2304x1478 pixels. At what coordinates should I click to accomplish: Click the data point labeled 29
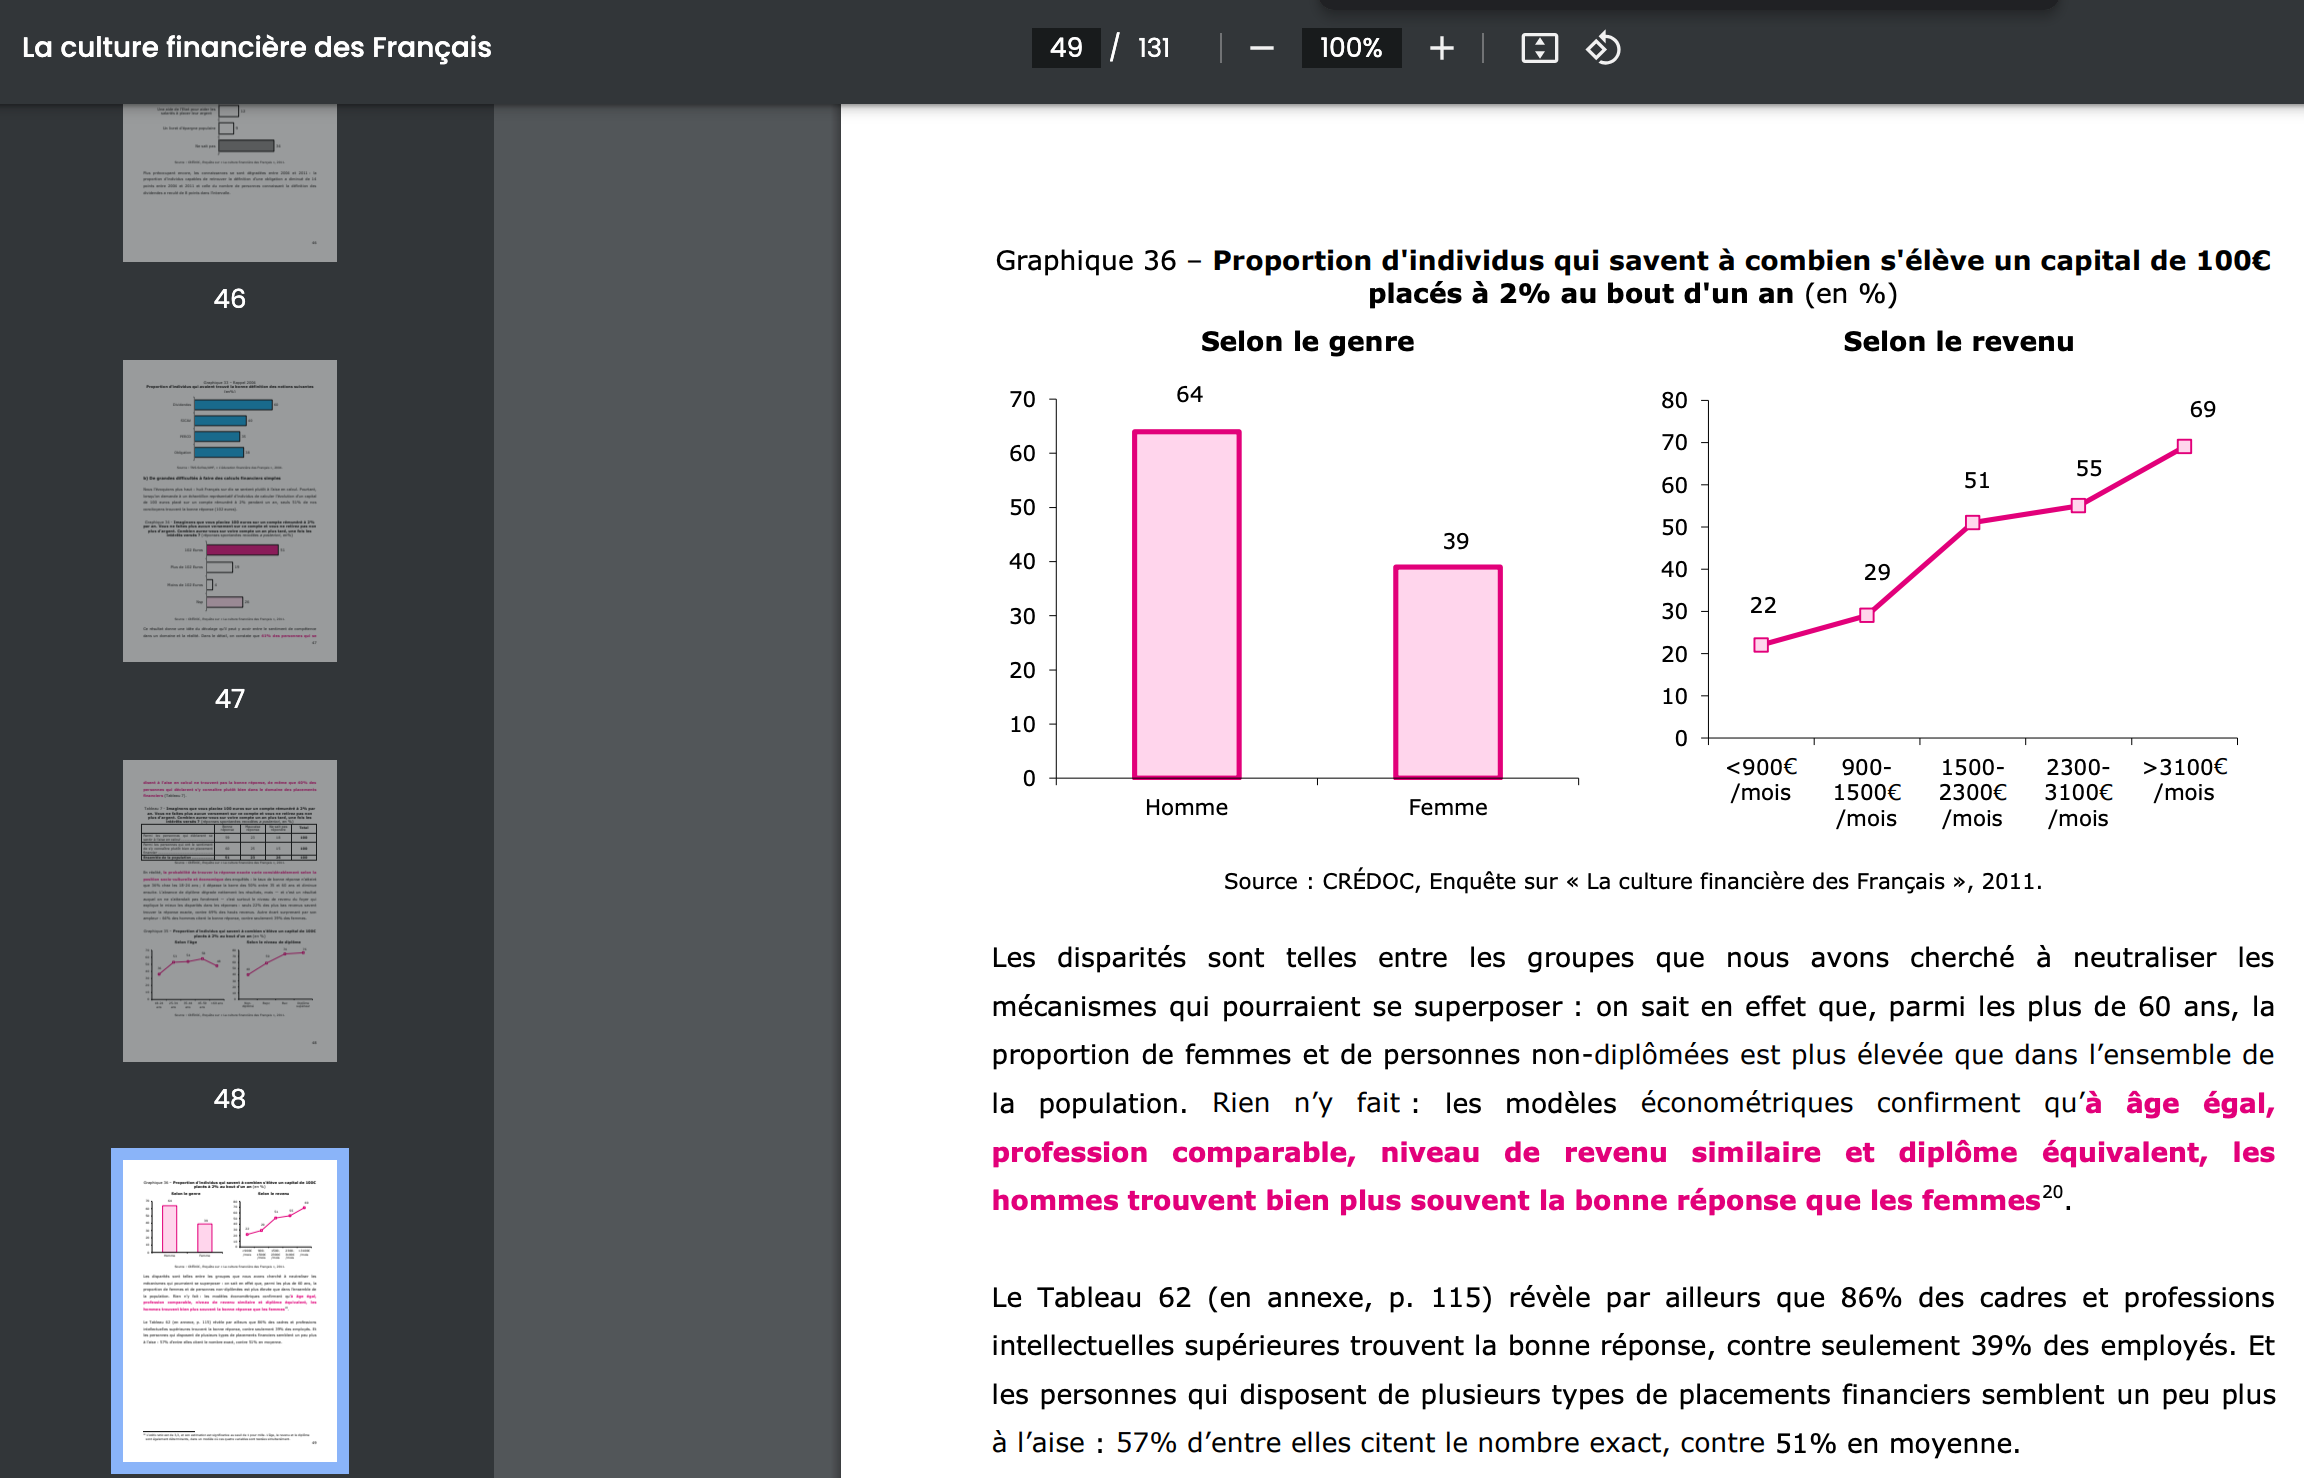tap(1867, 615)
